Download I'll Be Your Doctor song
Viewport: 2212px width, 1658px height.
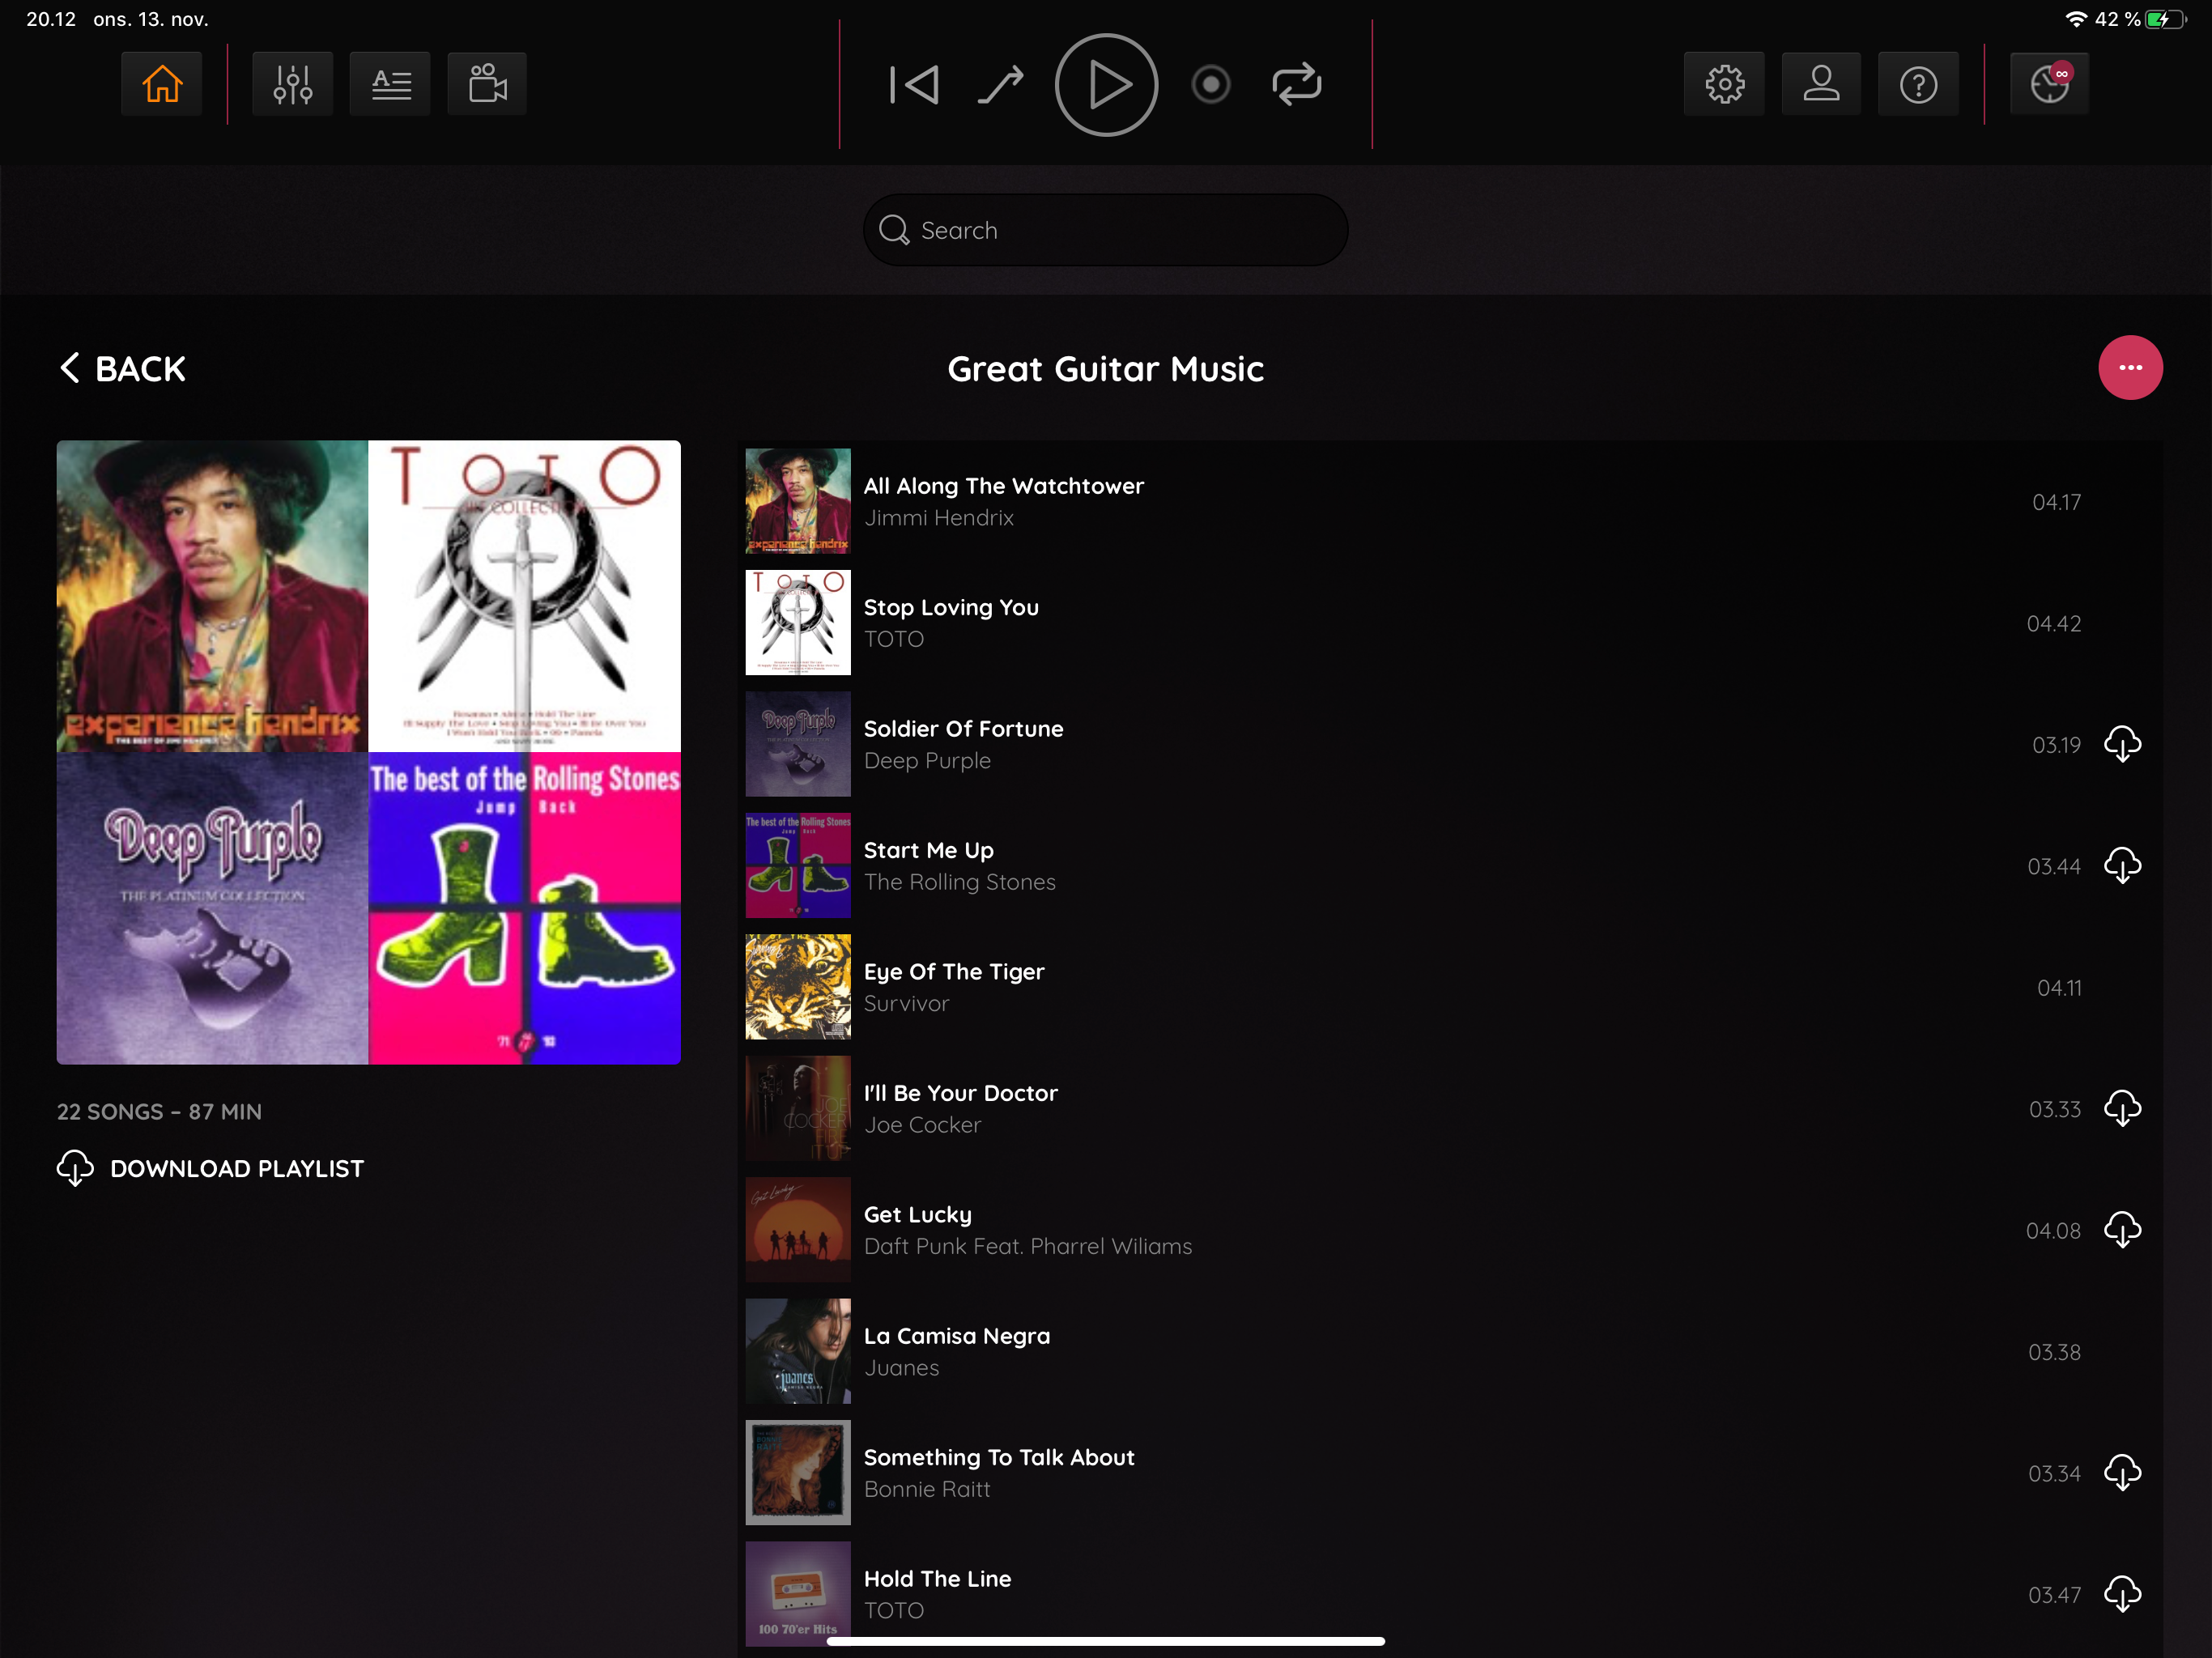2122,1108
